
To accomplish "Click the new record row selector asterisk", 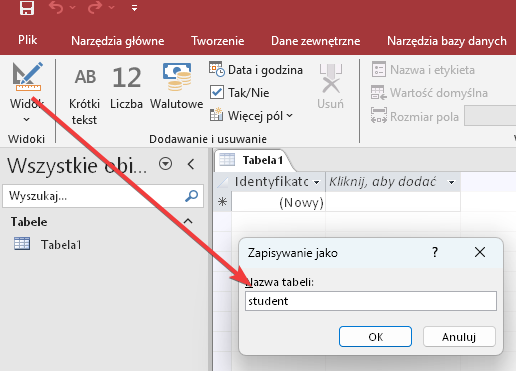I will (x=223, y=202).
